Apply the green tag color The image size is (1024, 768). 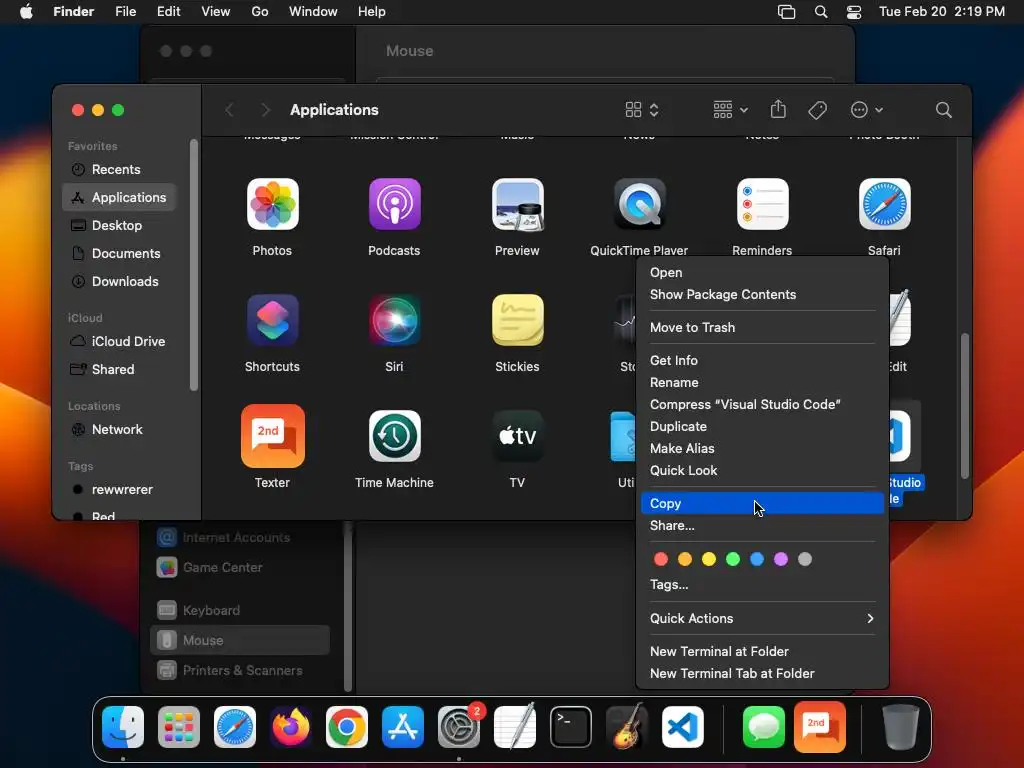(733, 559)
